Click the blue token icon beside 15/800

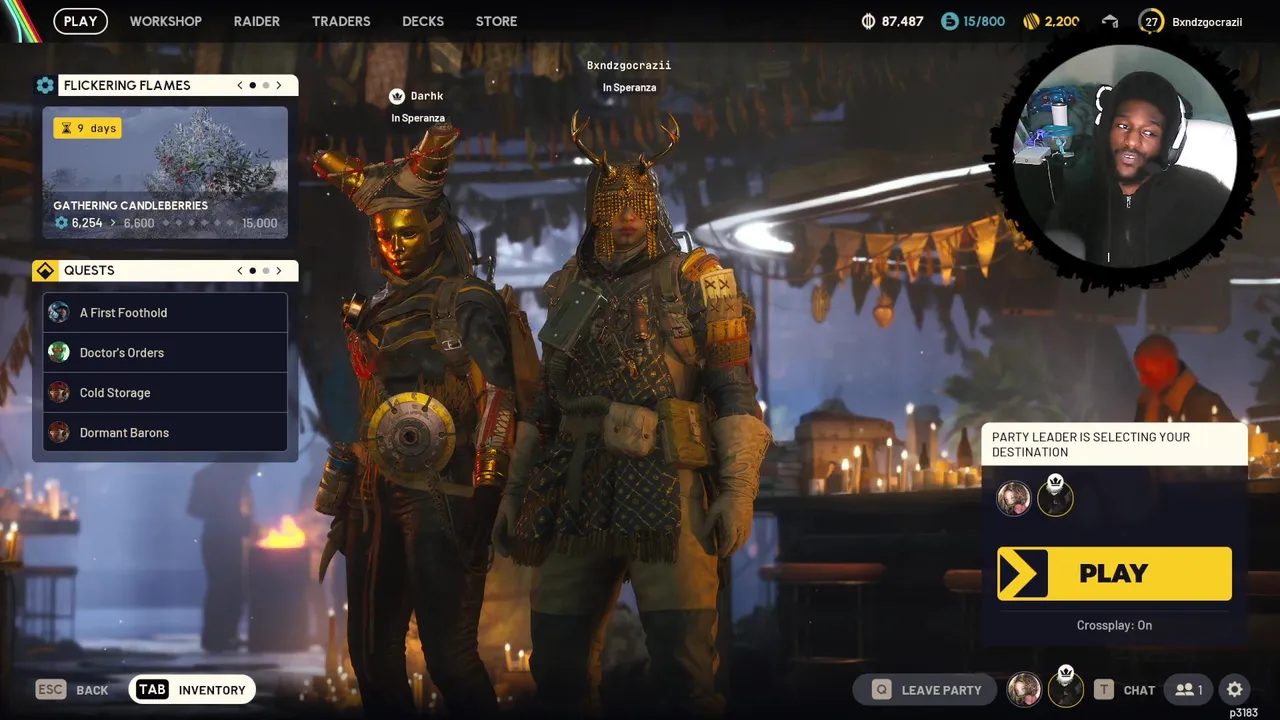click(950, 21)
